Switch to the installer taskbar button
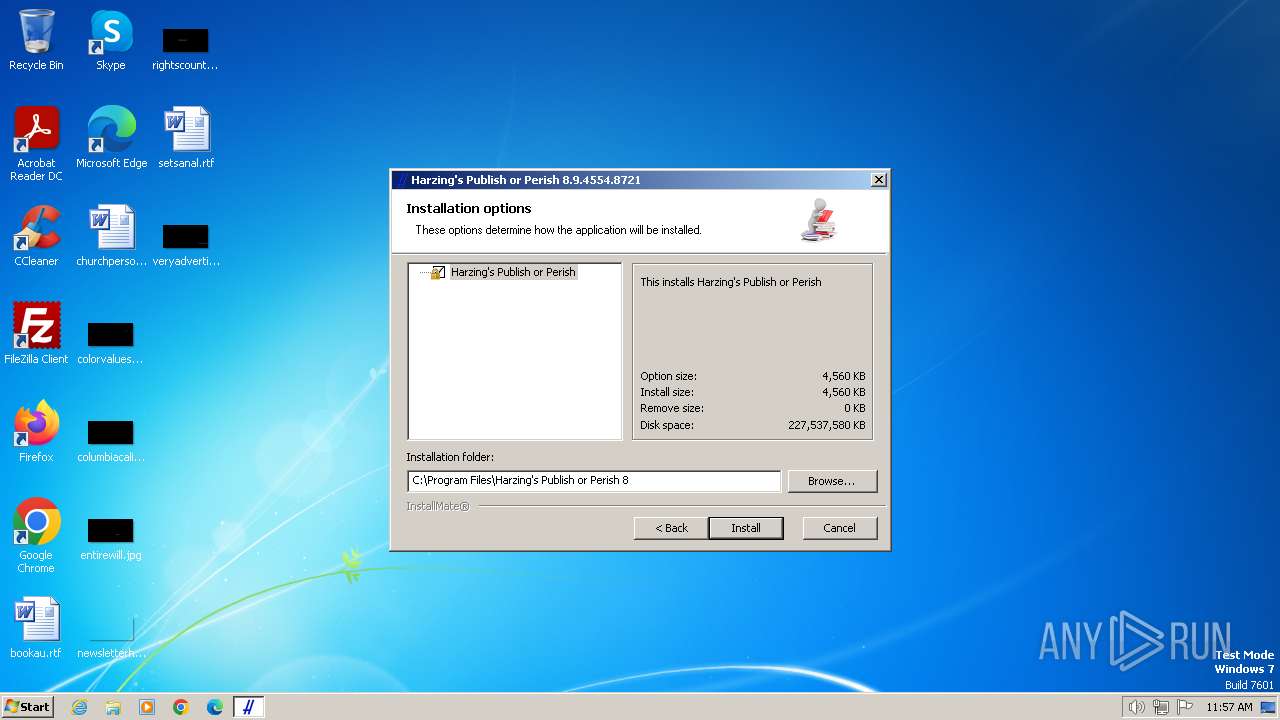 (x=249, y=707)
